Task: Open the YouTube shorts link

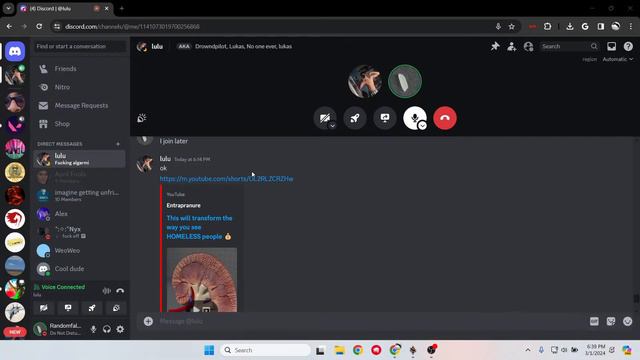Action: coord(226,179)
